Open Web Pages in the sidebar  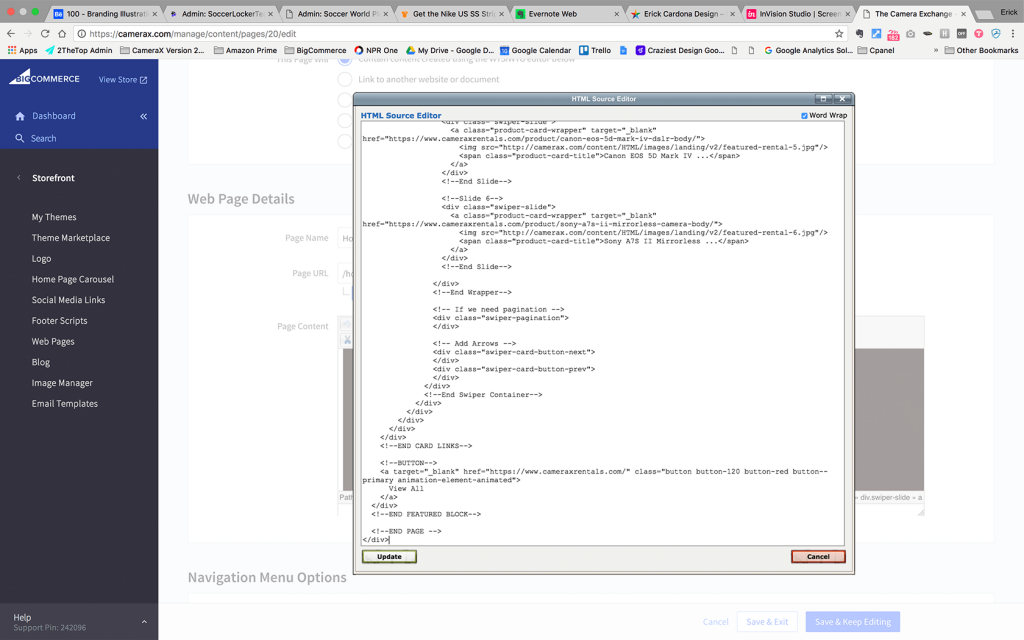pos(53,342)
